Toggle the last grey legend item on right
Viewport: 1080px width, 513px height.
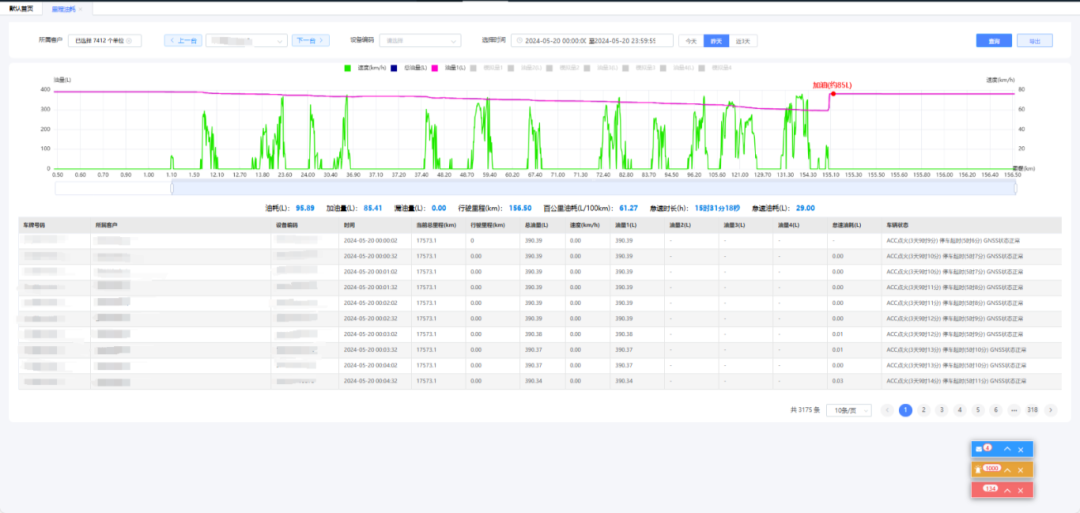tap(715, 67)
